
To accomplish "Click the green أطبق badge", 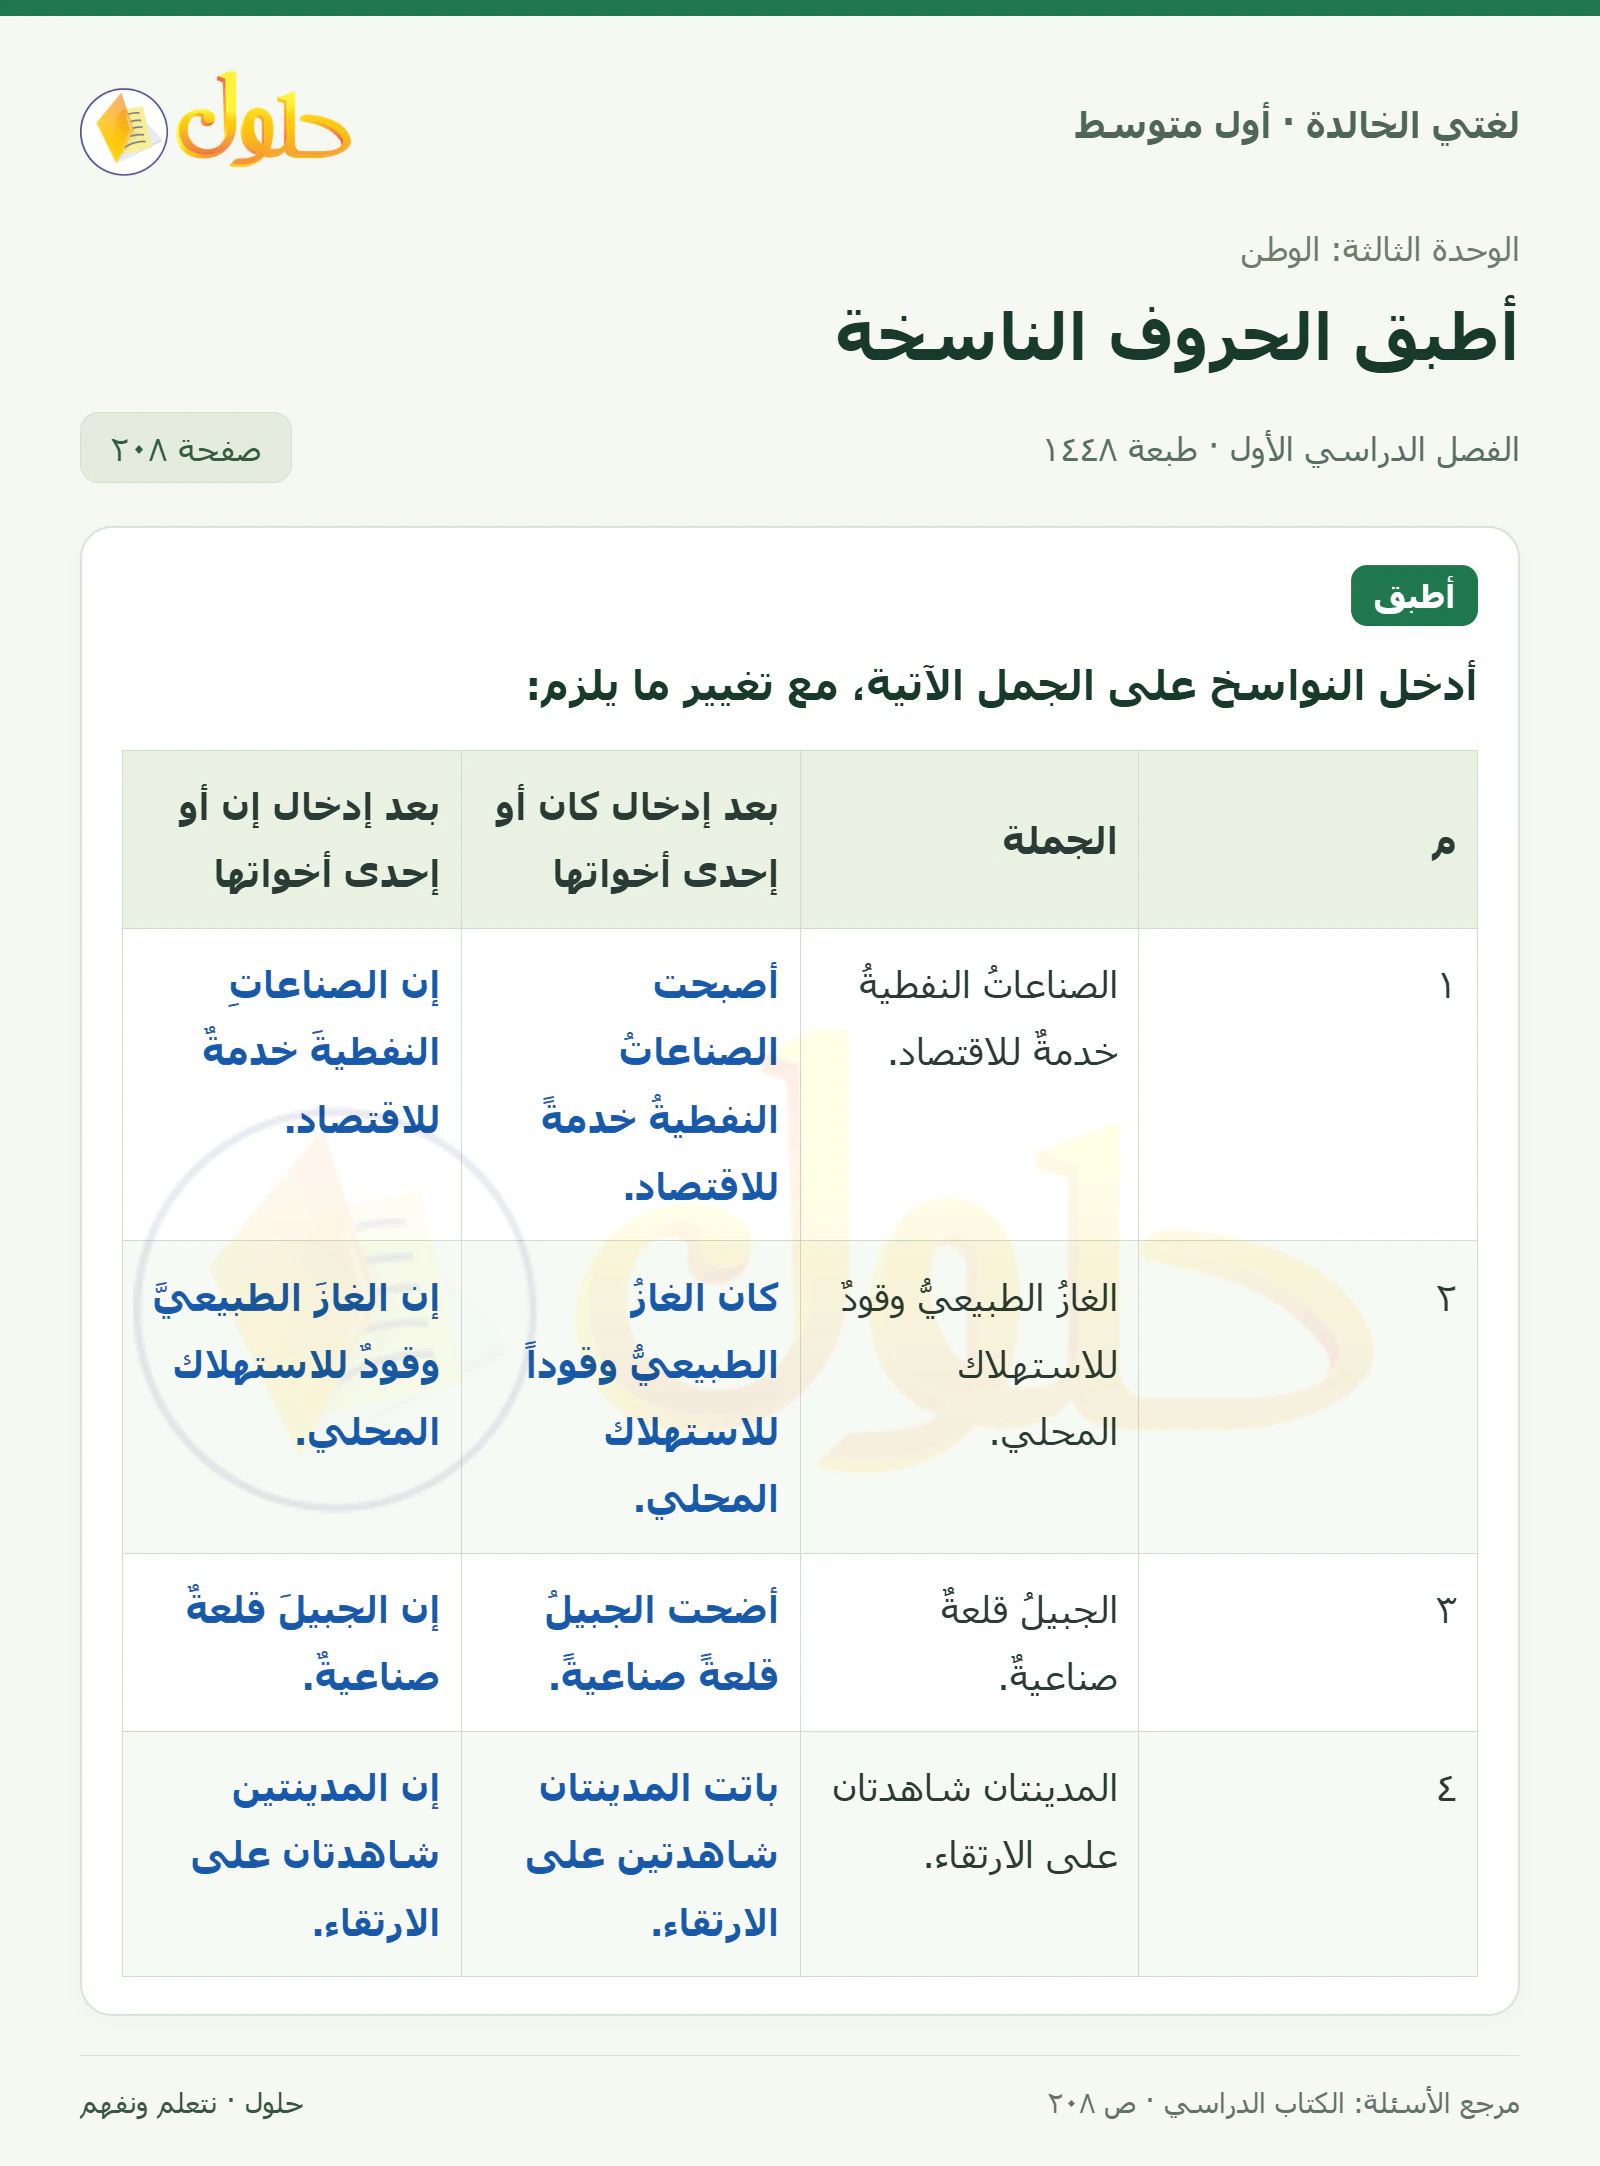I will click(x=1414, y=596).
